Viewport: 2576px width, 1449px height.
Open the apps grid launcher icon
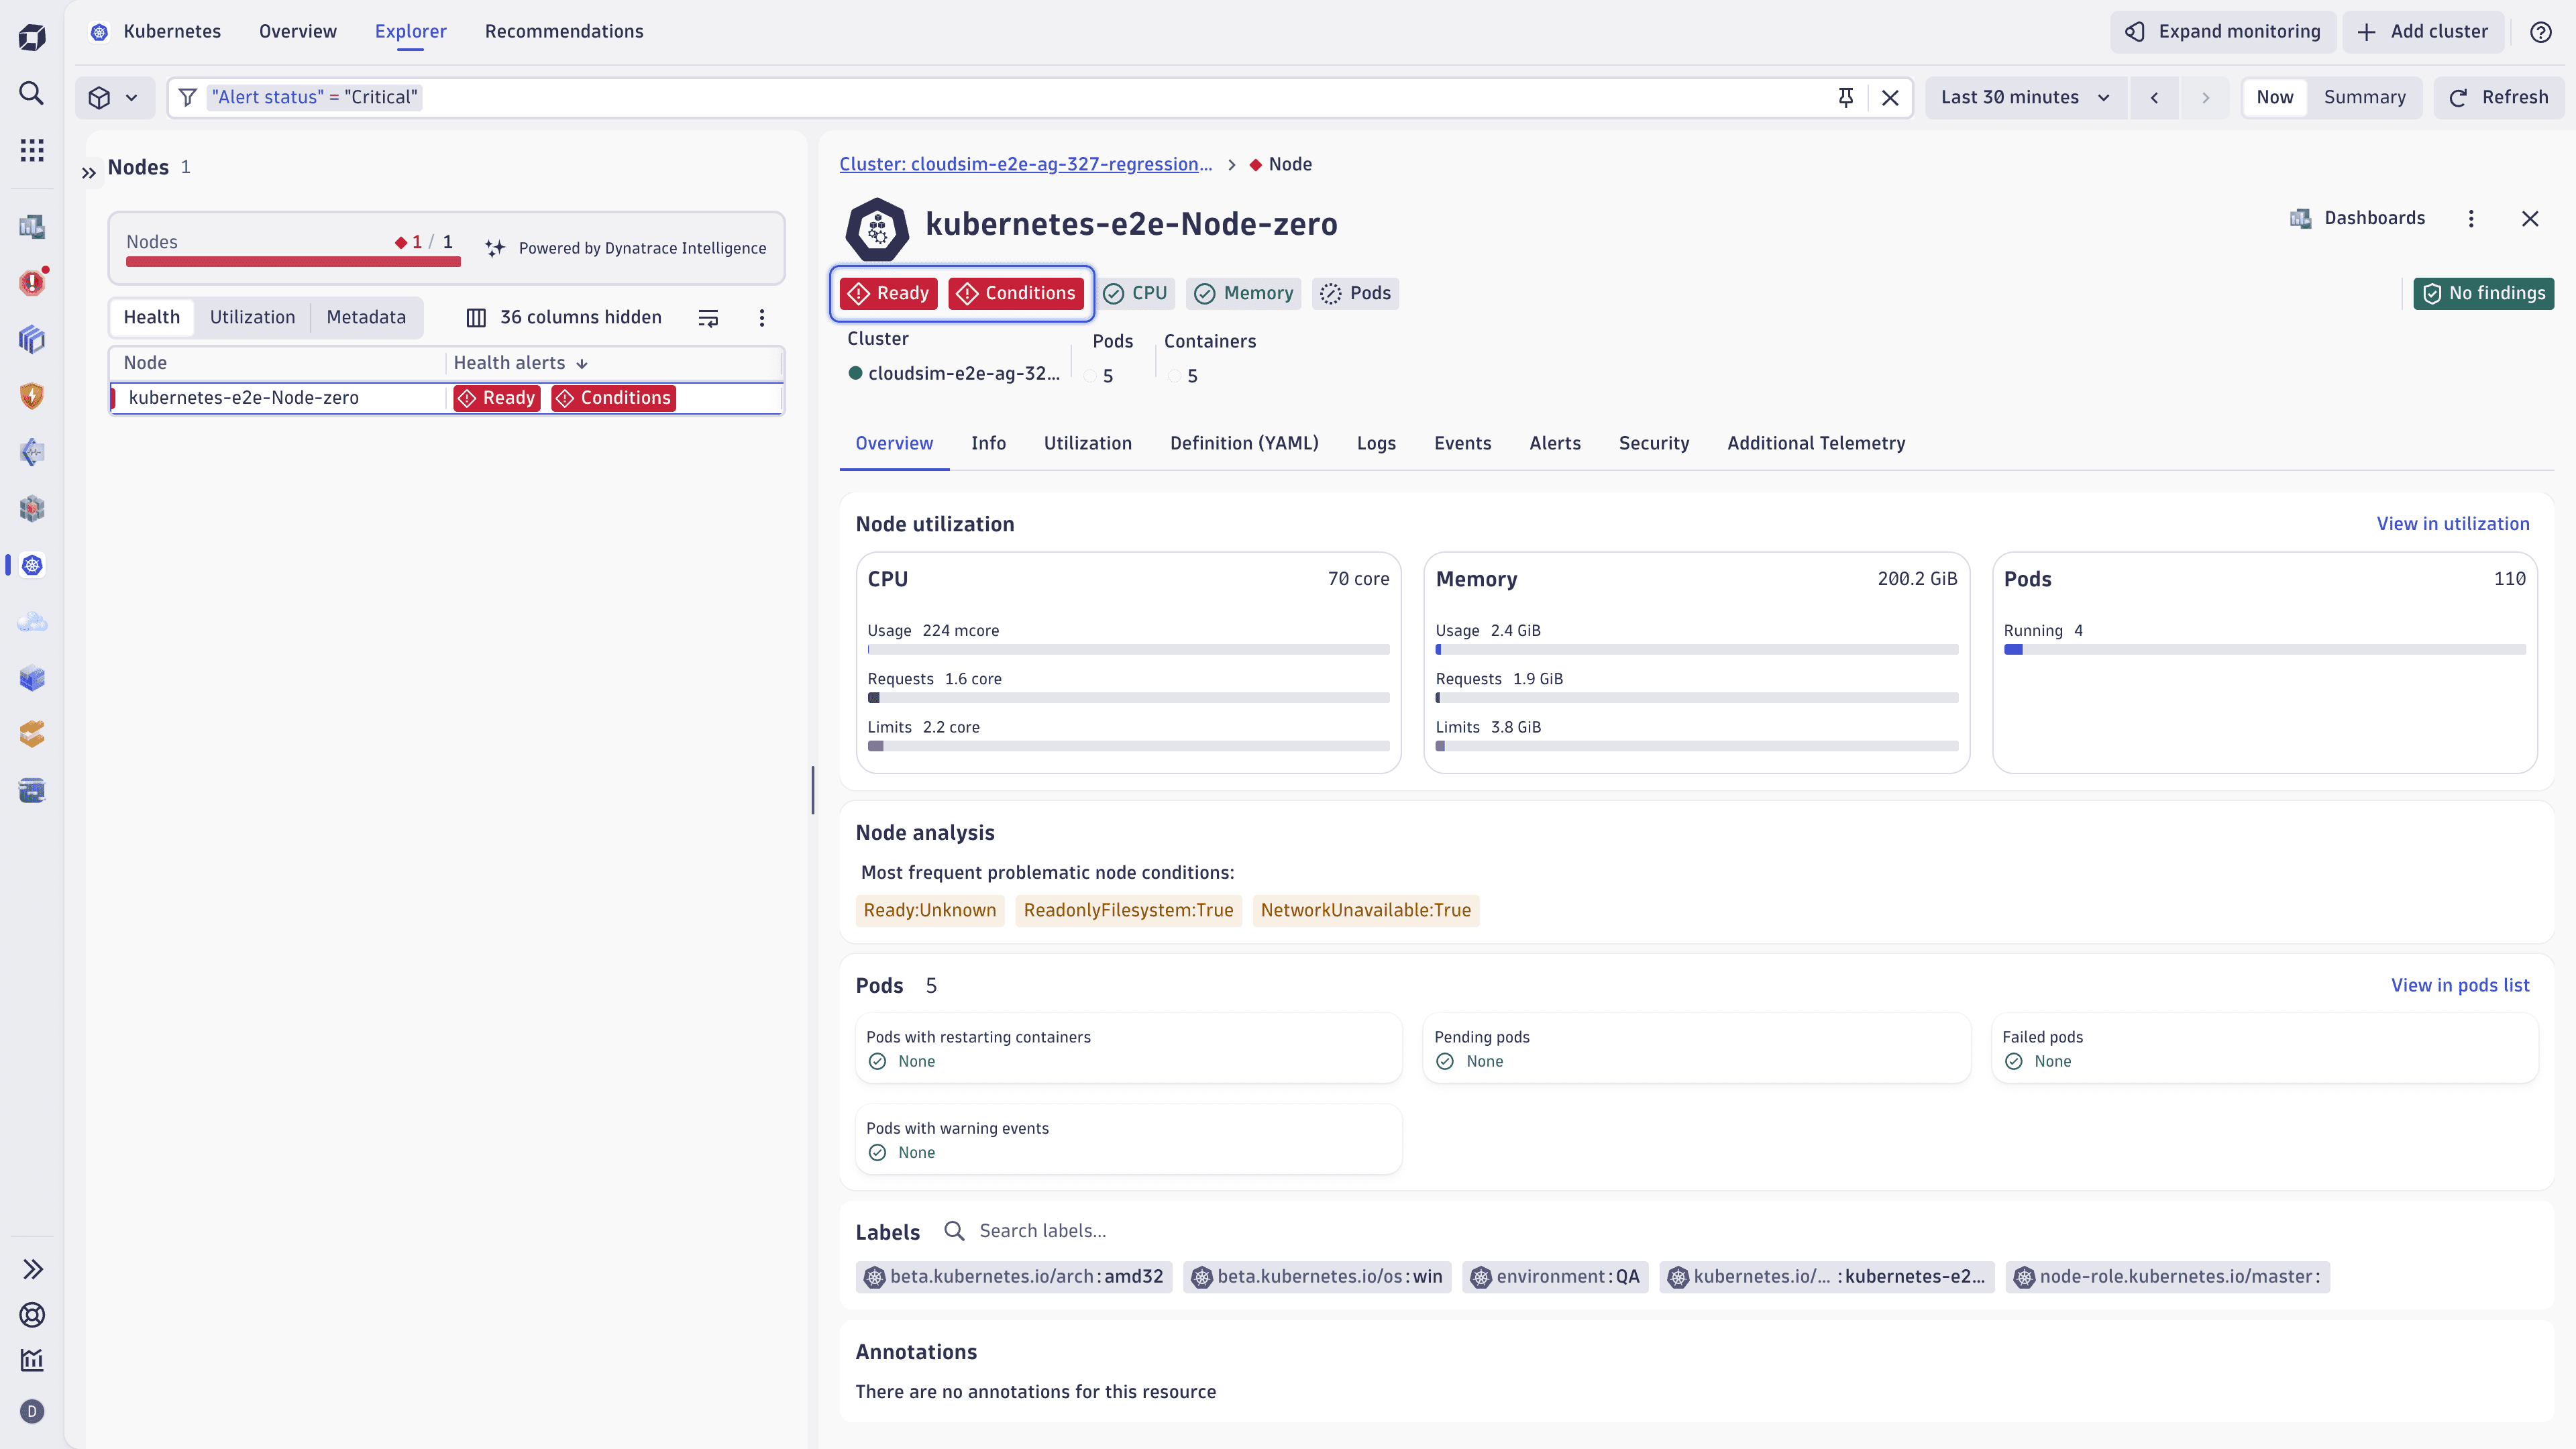coord(32,150)
